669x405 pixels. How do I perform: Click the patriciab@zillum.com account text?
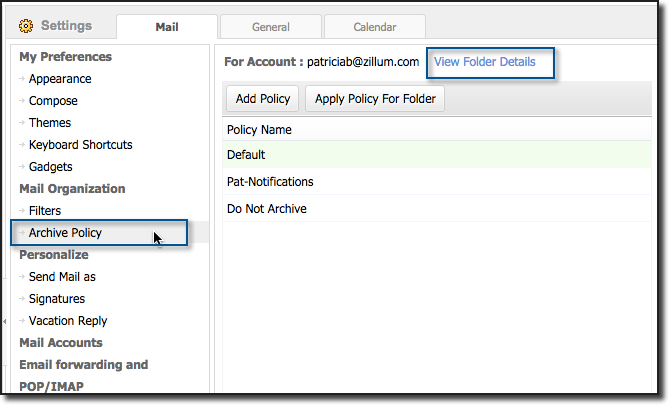[363, 62]
